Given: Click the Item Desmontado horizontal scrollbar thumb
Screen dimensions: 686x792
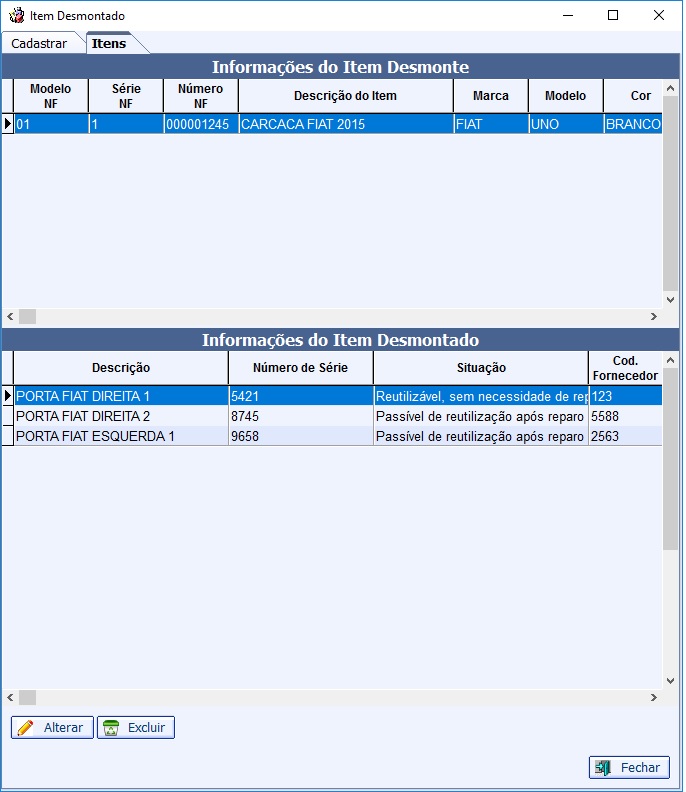Looking at the screenshot, I should click(x=27, y=698).
